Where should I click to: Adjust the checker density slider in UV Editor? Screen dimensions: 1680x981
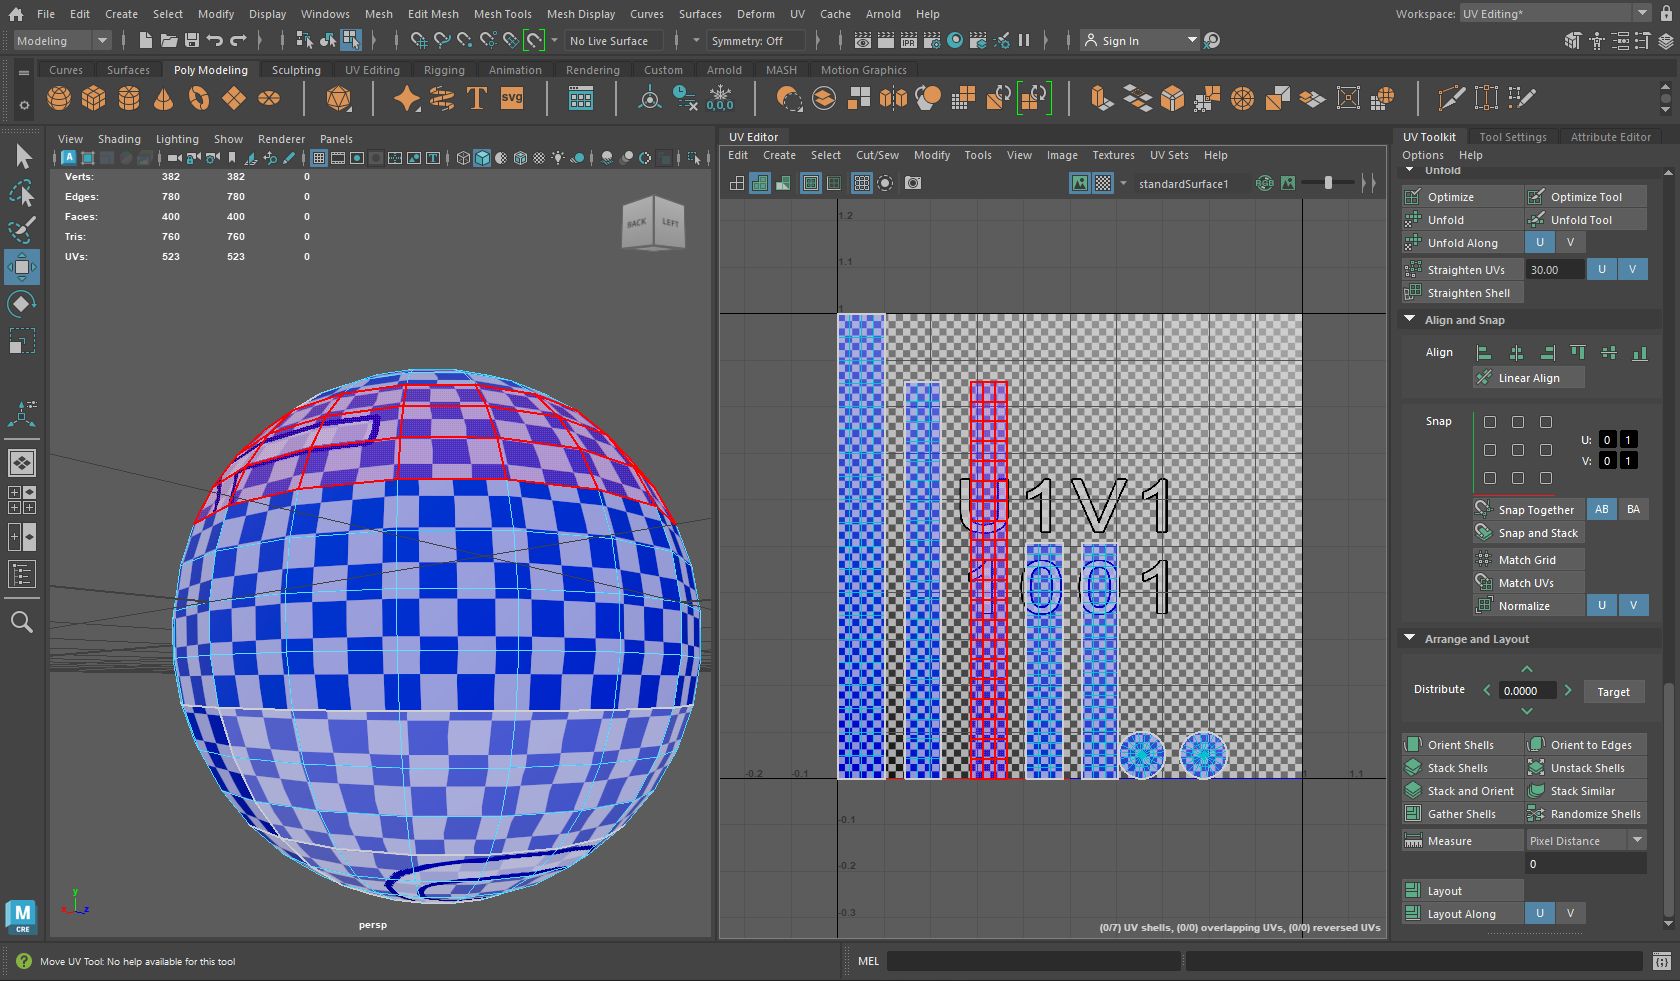tap(1330, 183)
